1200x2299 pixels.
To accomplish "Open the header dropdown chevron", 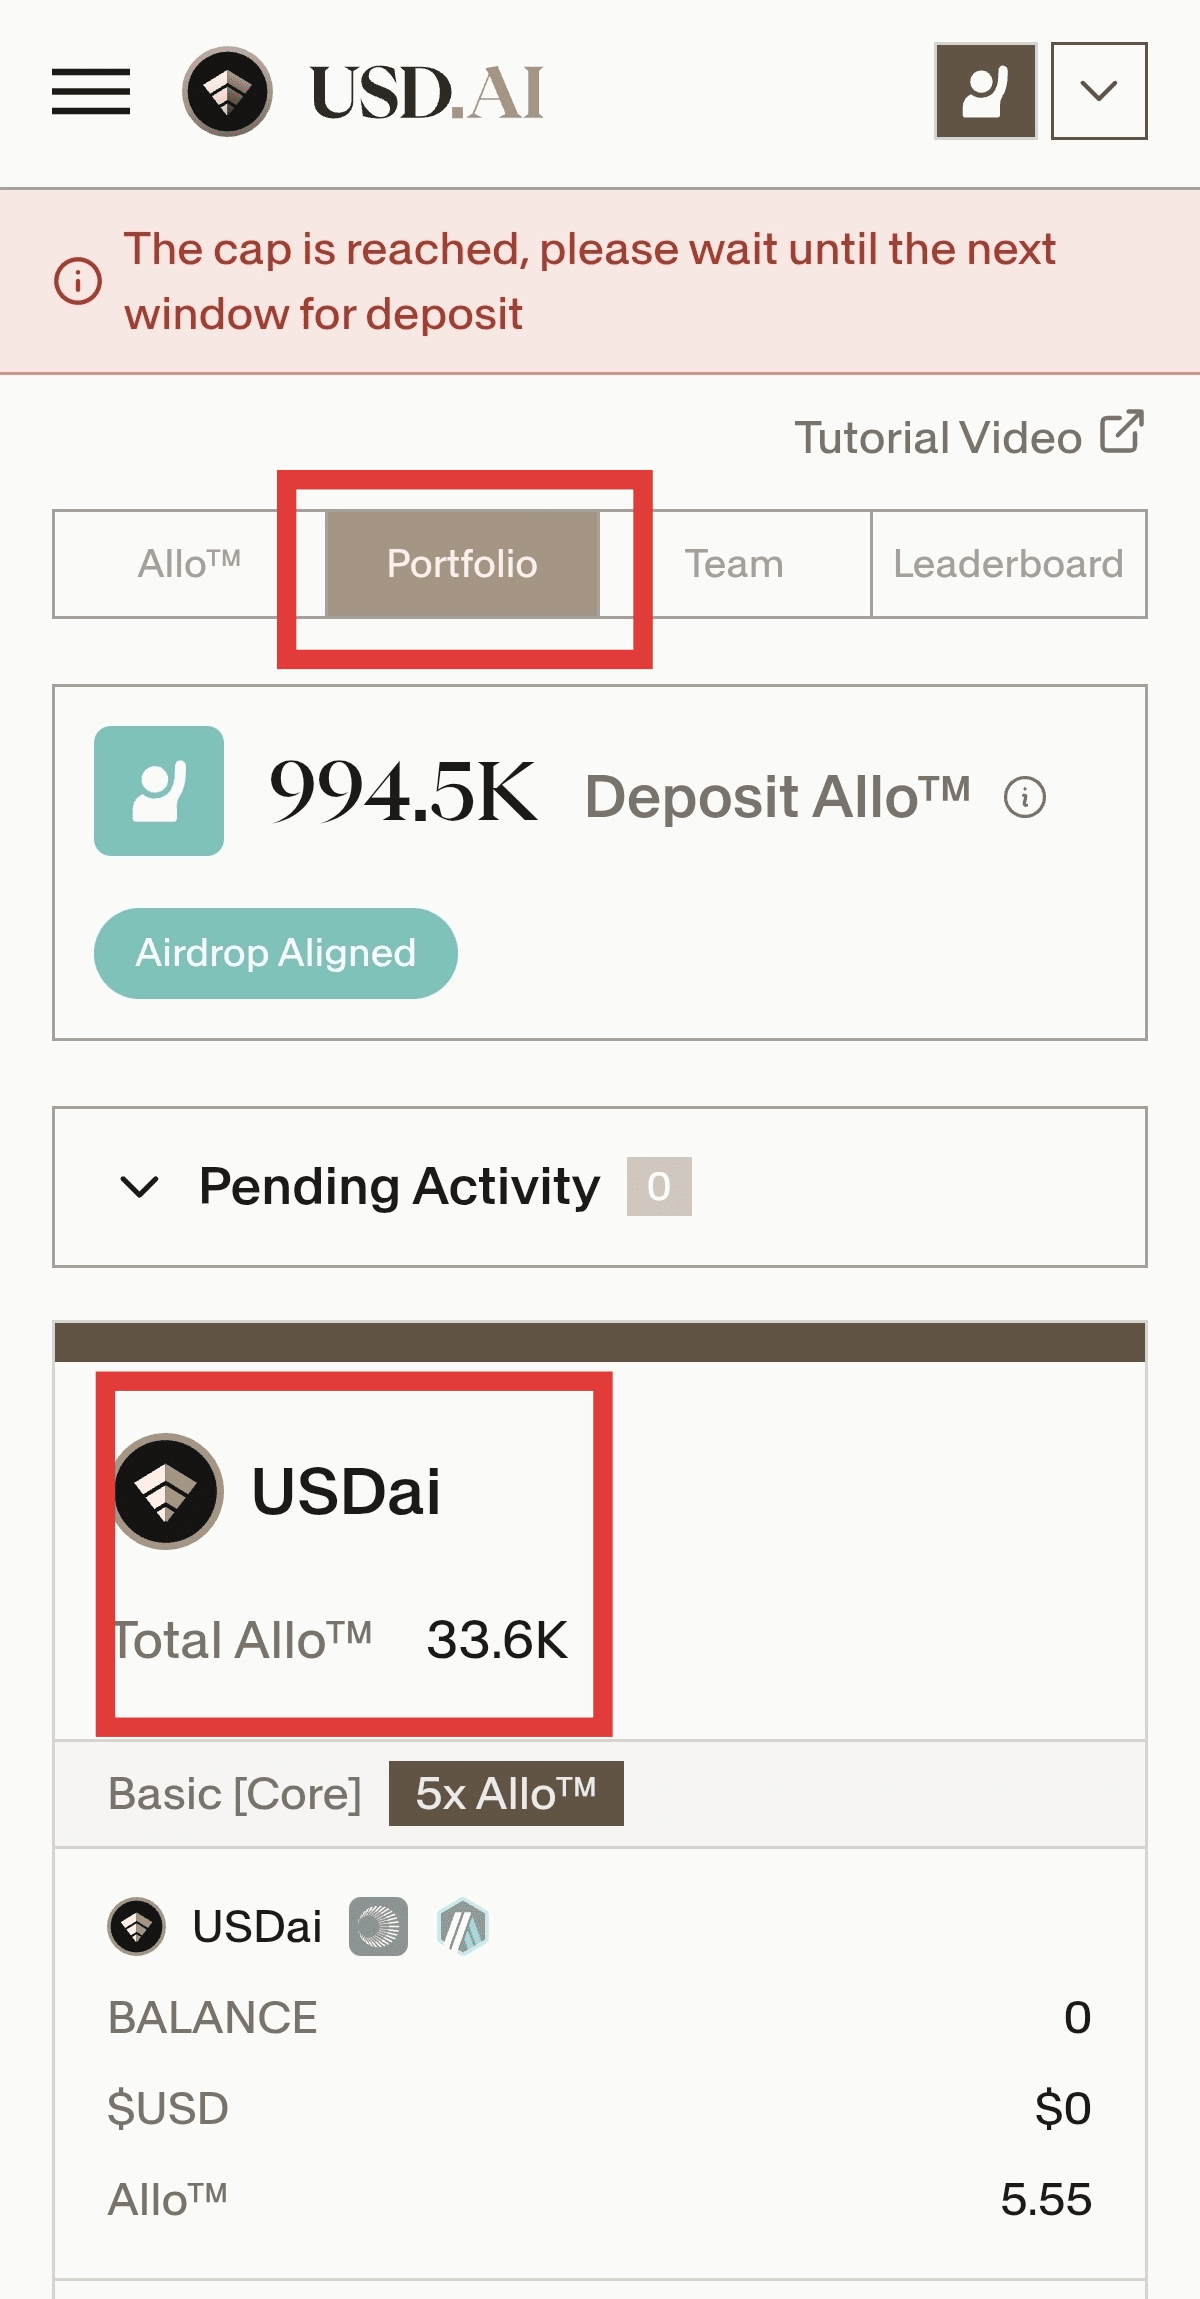I will click(1099, 91).
